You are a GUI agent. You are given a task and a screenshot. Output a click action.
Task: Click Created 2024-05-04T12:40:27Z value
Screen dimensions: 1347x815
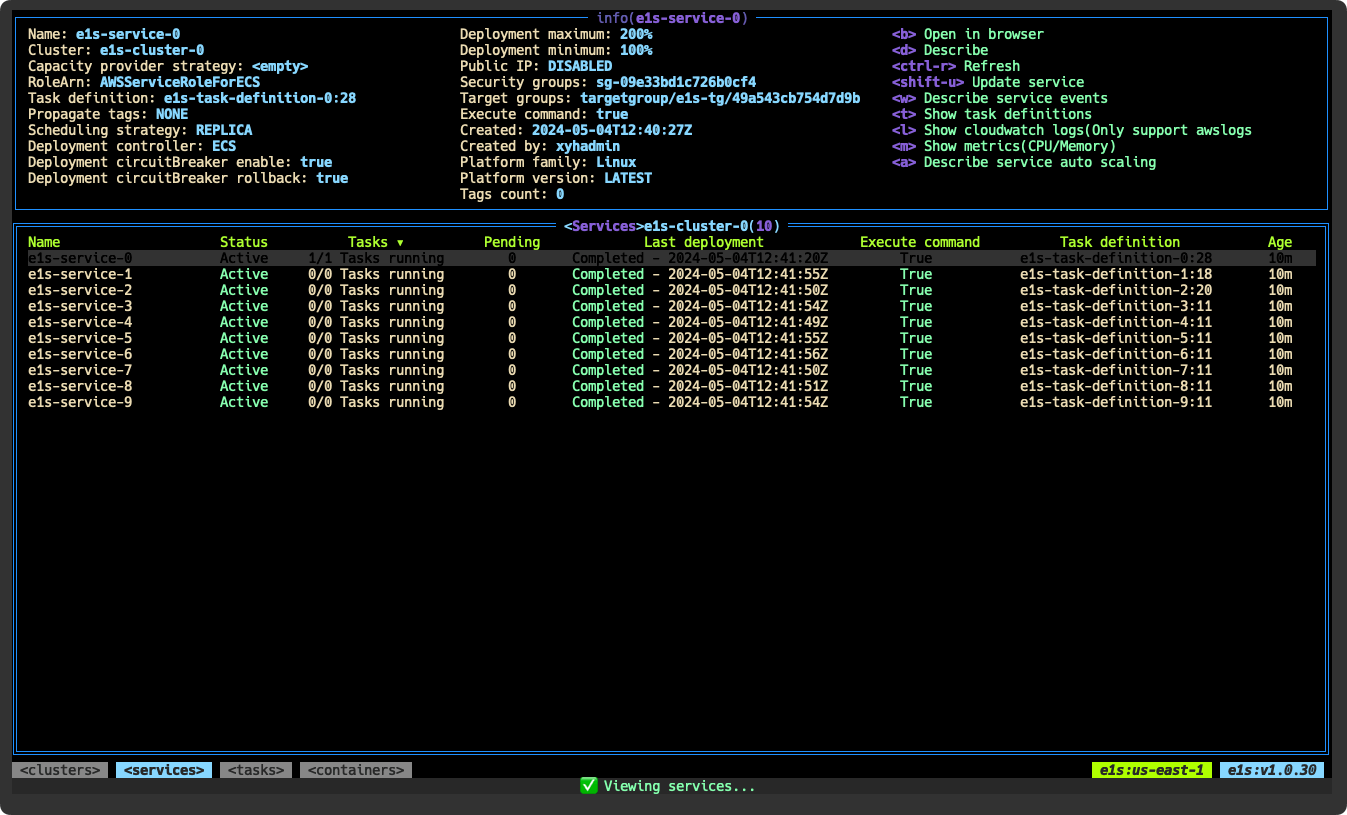coord(612,130)
